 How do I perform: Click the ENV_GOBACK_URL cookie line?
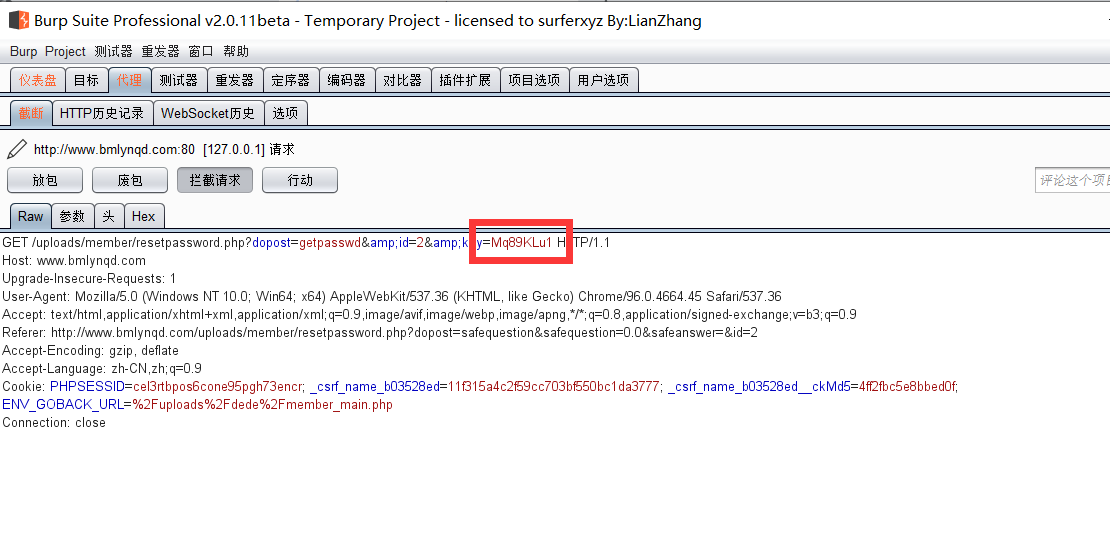pyautogui.click(x=198, y=405)
